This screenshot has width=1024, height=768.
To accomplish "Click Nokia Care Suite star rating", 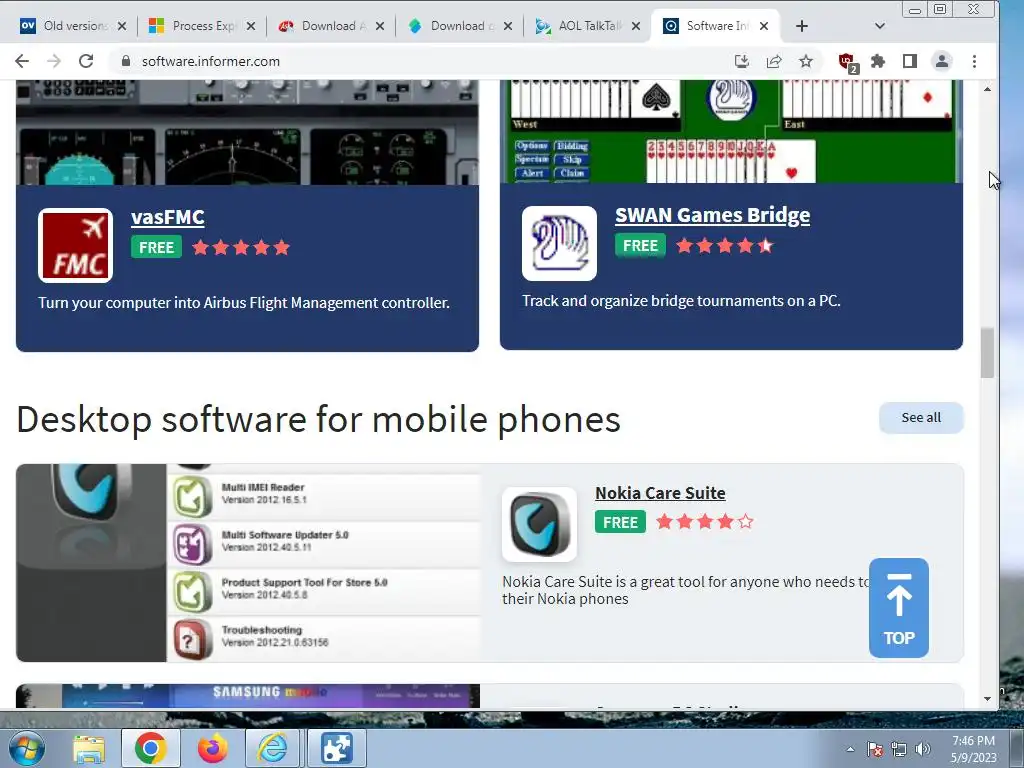I will tap(705, 522).
